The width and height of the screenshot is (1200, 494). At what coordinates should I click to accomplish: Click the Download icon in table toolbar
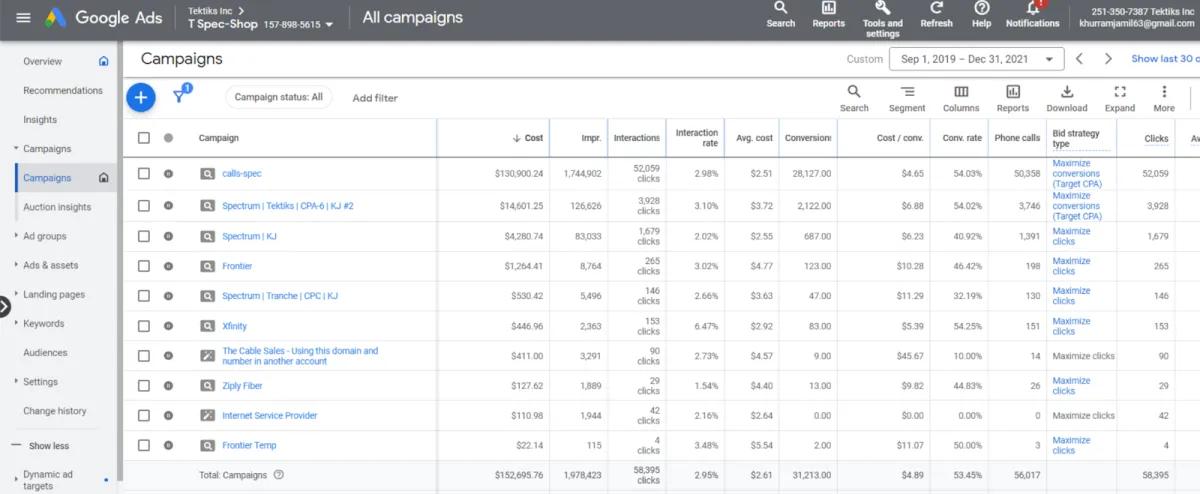coord(1066,93)
